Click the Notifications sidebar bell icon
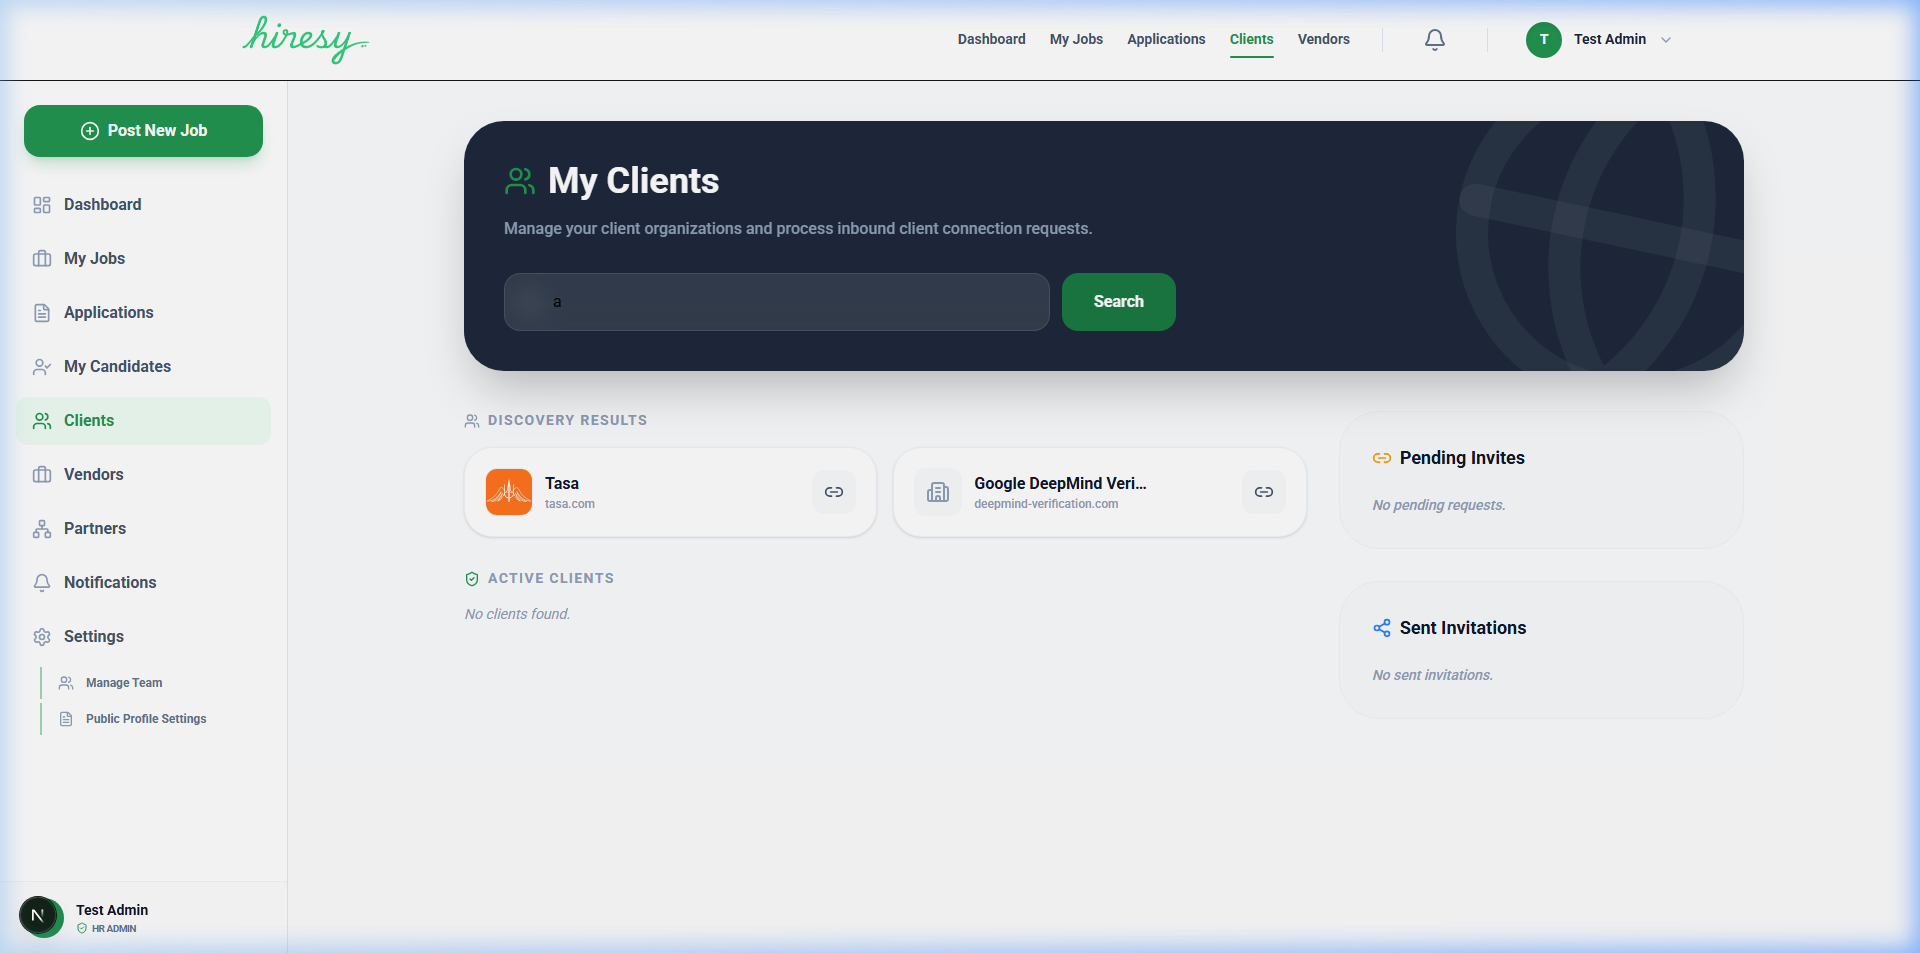The image size is (1920, 953). pyautogui.click(x=42, y=583)
